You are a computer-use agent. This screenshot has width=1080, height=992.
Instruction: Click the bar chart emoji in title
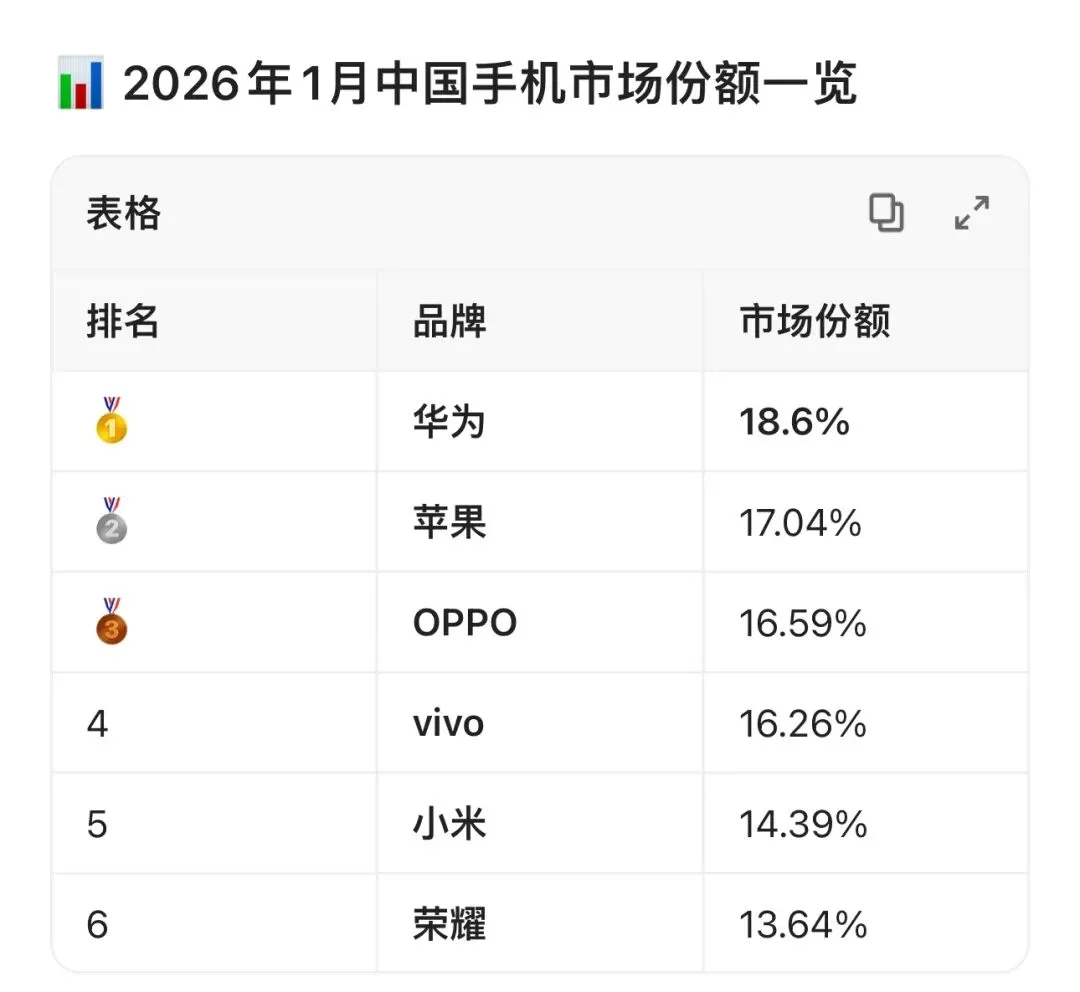click(81, 83)
